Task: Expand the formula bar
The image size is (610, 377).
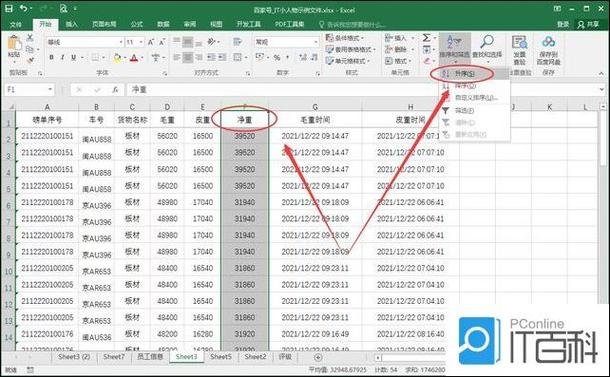Action: 602,89
